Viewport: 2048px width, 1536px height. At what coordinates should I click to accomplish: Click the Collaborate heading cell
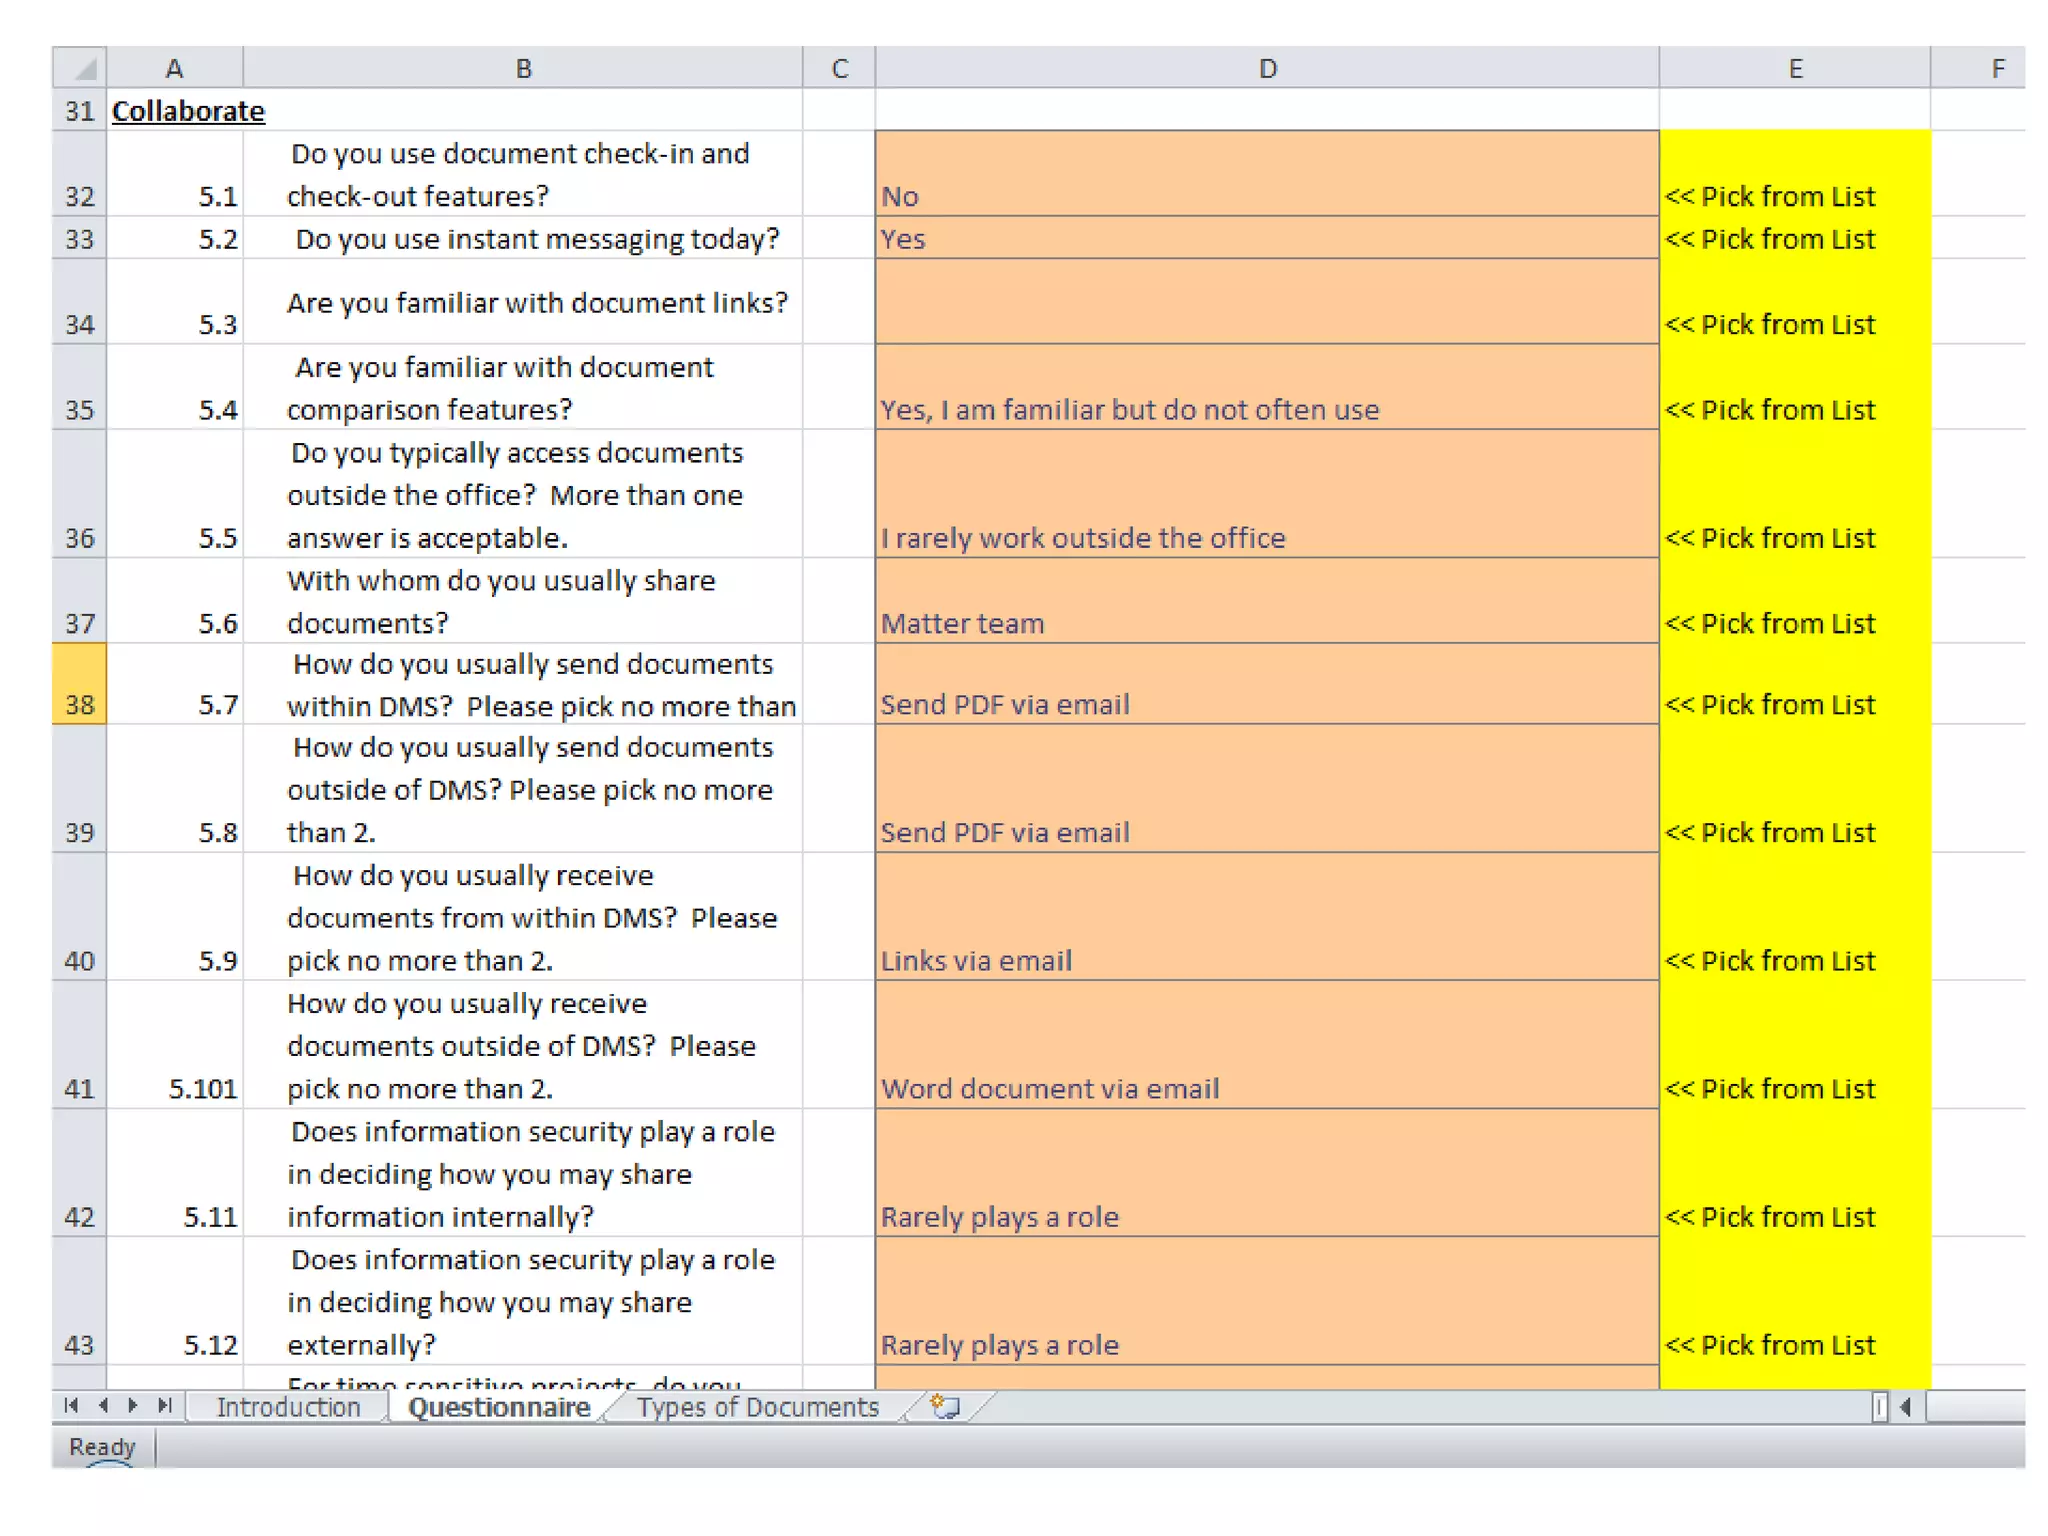pyautogui.click(x=188, y=110)
